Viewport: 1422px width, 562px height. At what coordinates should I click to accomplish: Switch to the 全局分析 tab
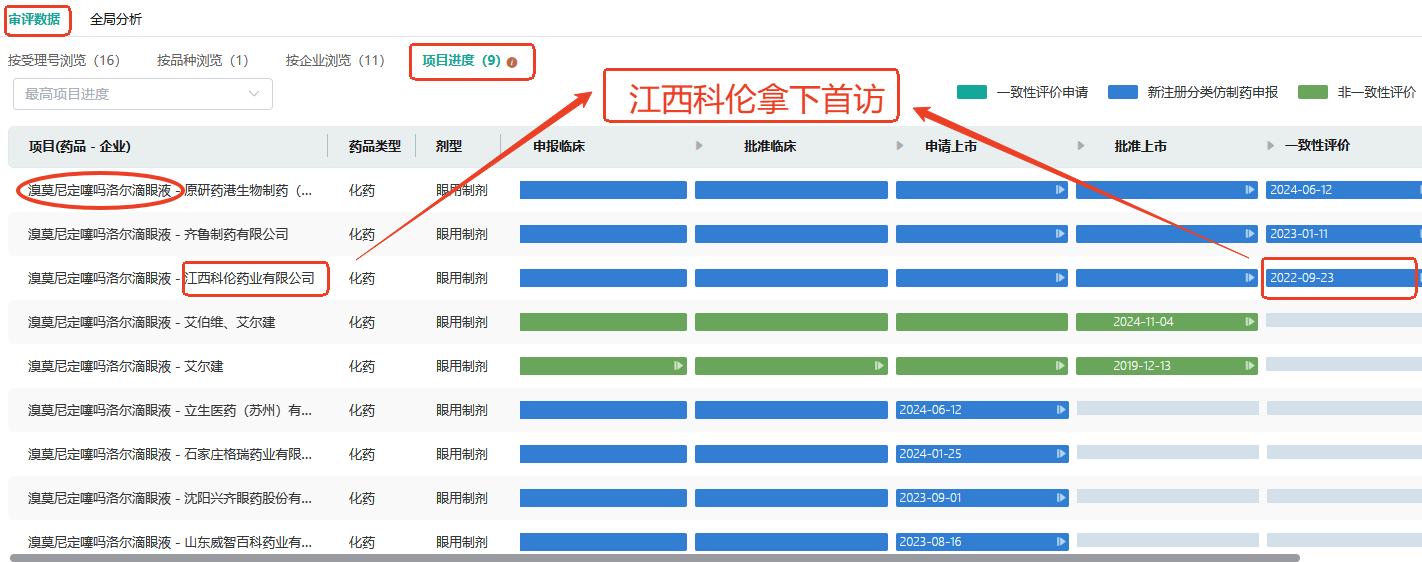(116, 19)
